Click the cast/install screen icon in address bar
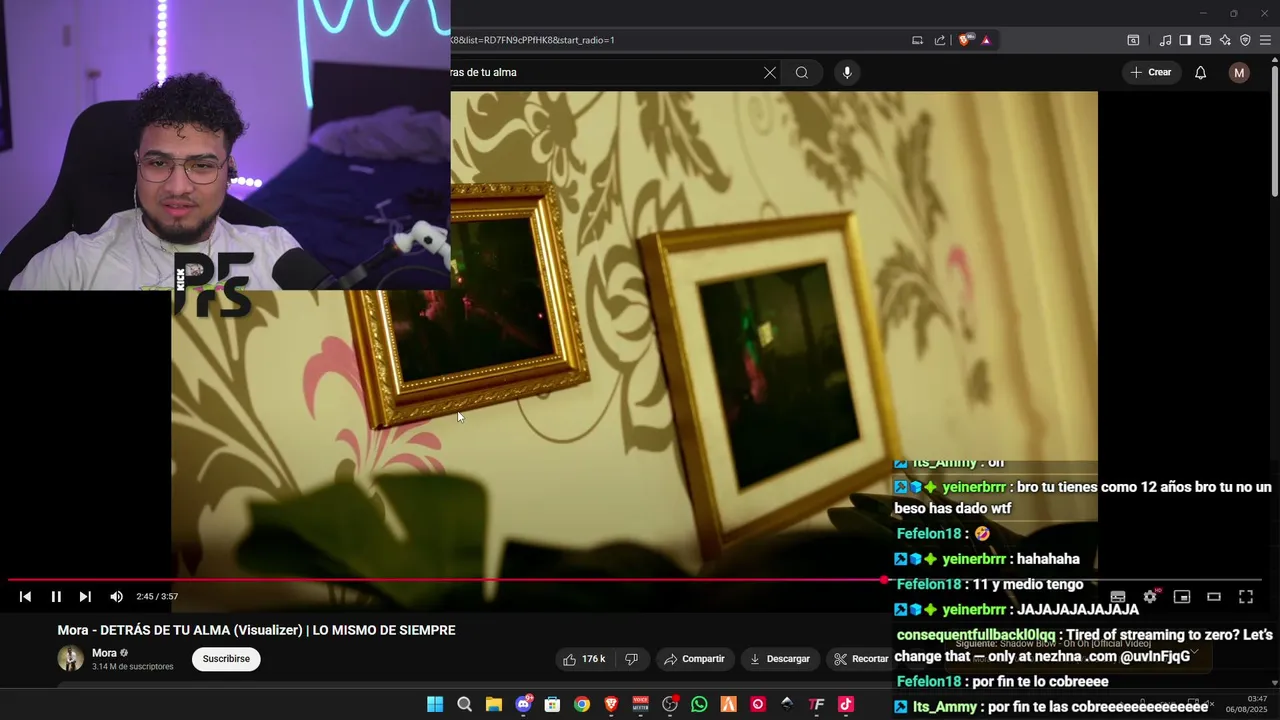The image size is (1280, 720). pos(917,40)
